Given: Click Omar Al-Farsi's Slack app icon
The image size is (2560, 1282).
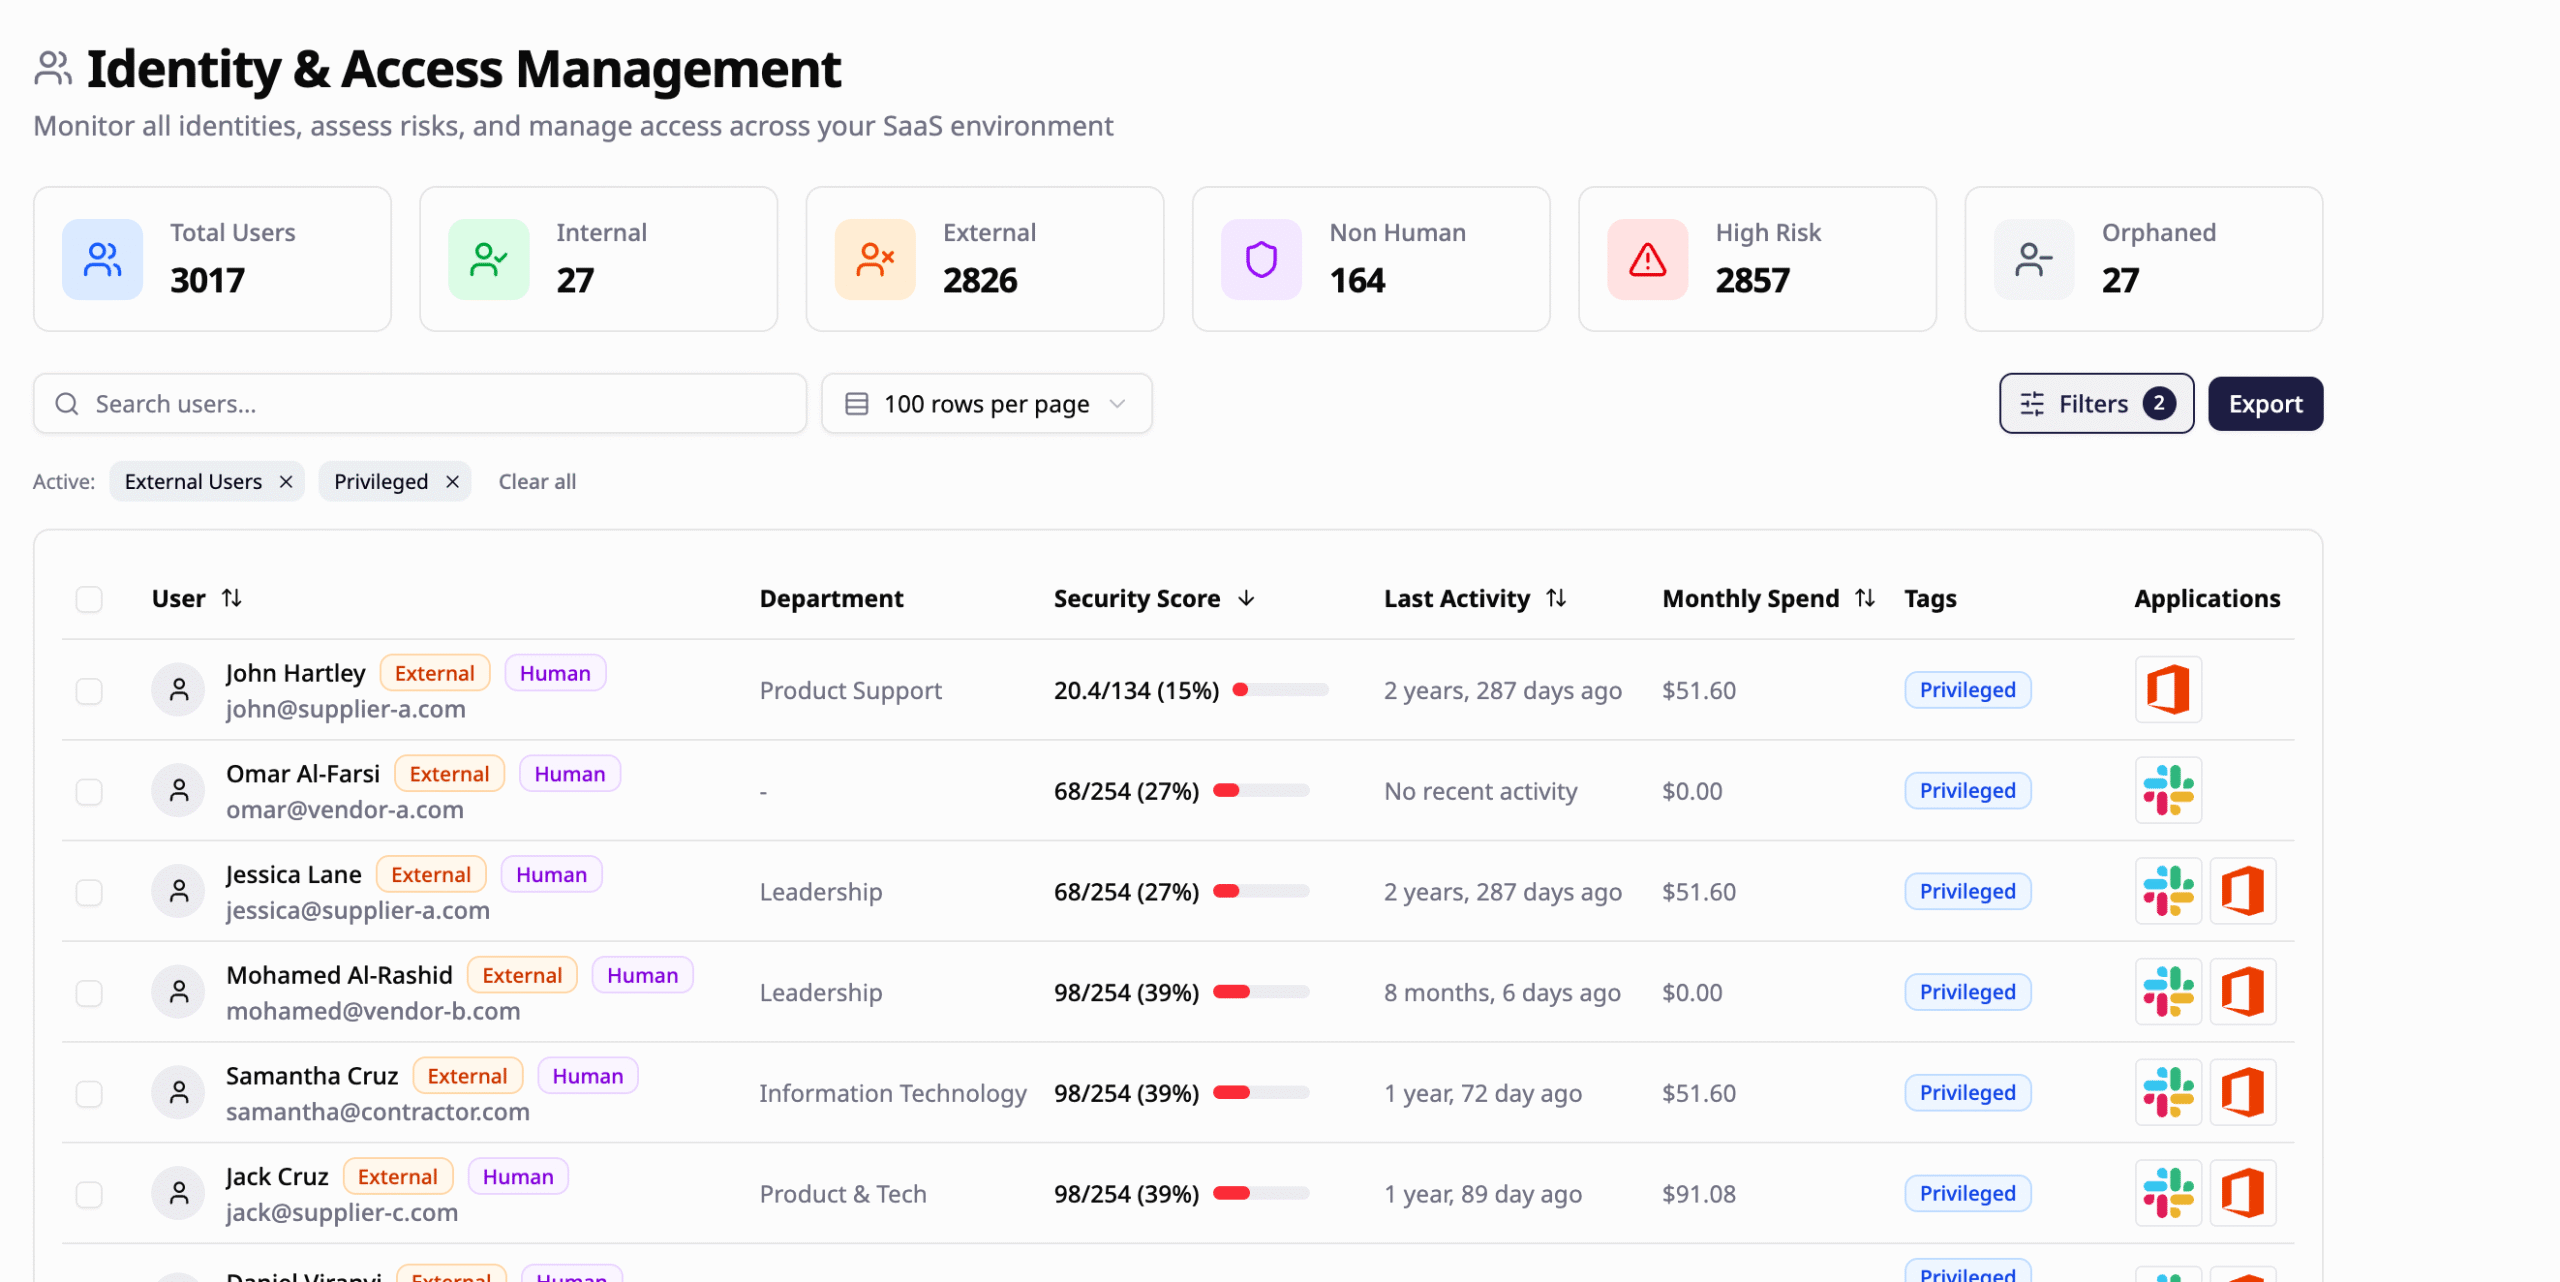Looking at the screenshot, I should pos(2168,791).
